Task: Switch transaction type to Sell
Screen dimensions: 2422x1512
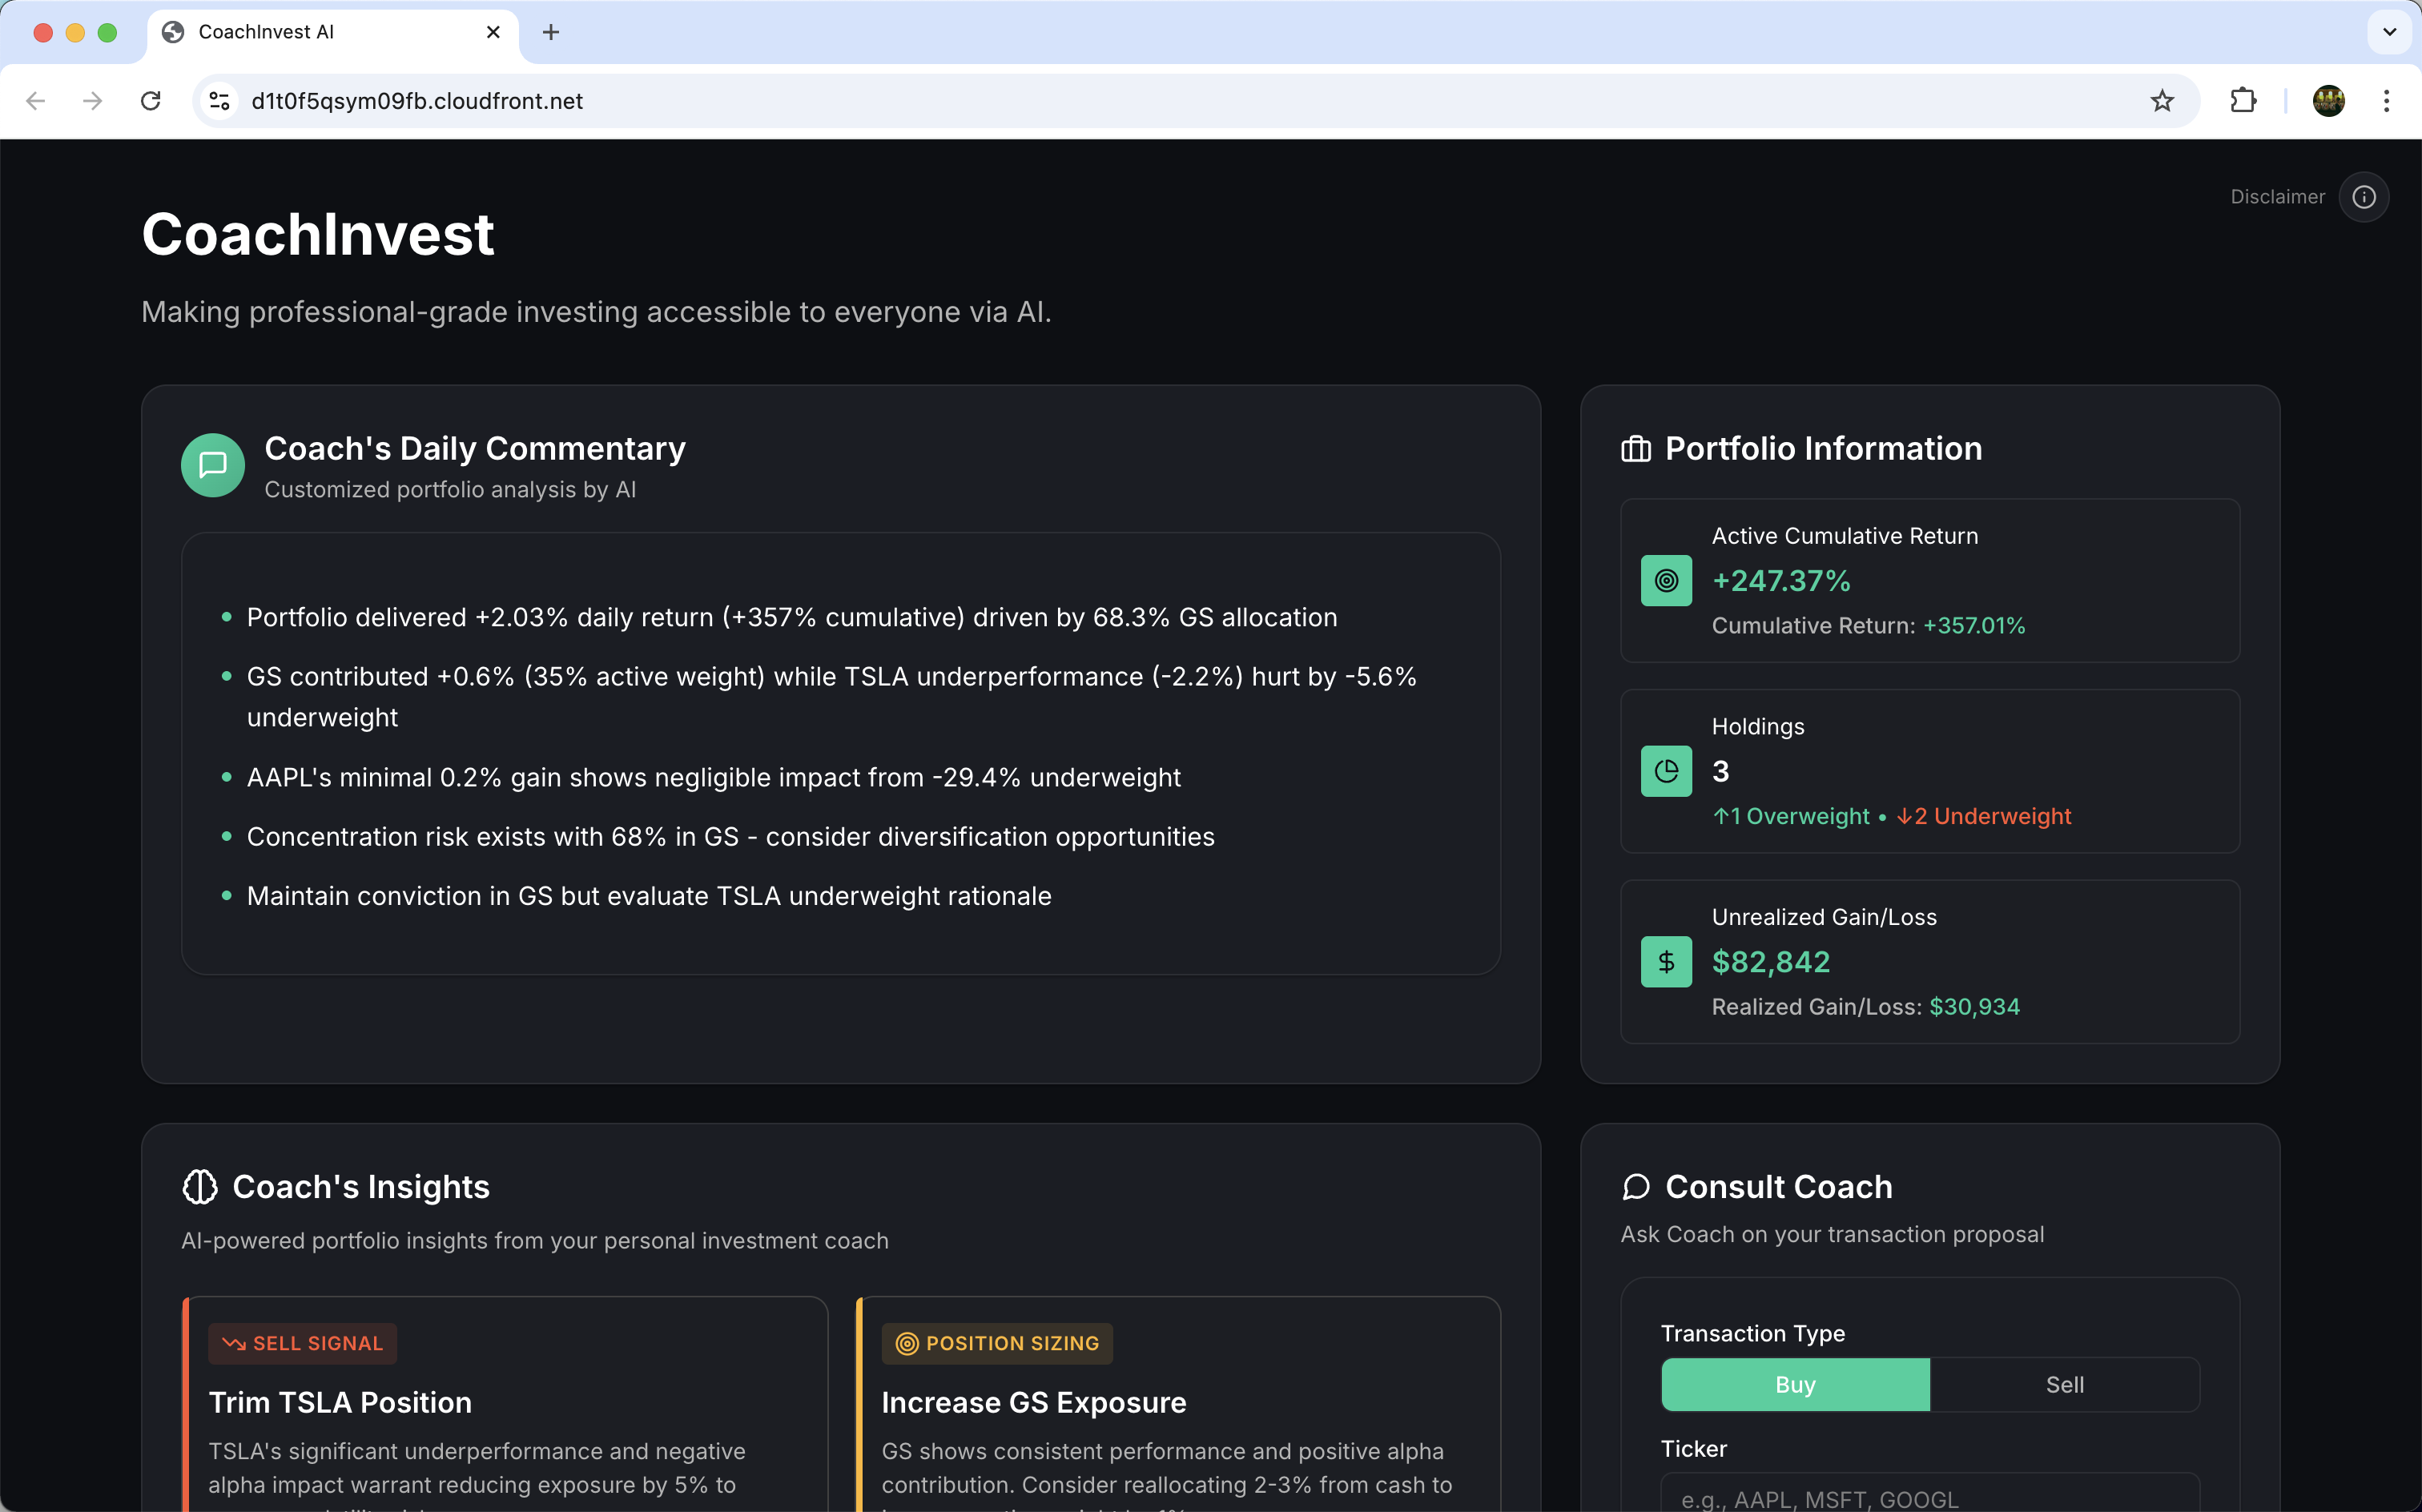Action: pyautogui.click(x=2064, y=1385)
